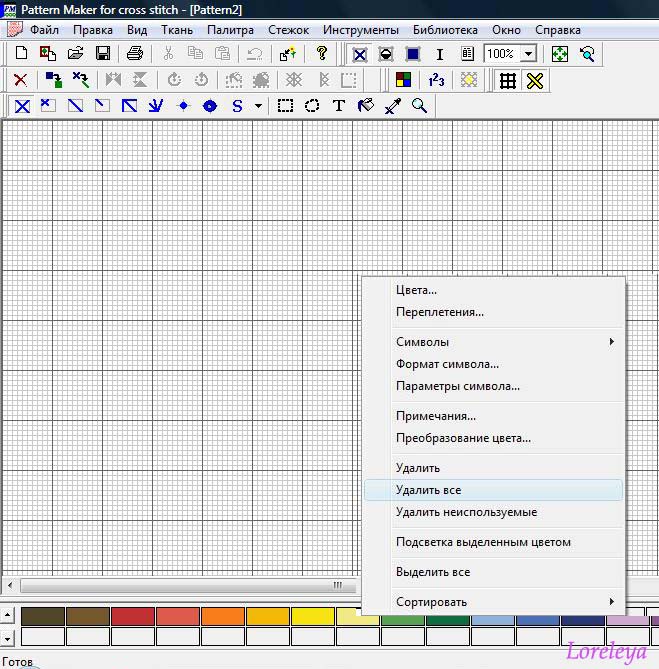
Task: Pick the orange palette color swatch
Action: pyautogui.click(x=223, y=616)
